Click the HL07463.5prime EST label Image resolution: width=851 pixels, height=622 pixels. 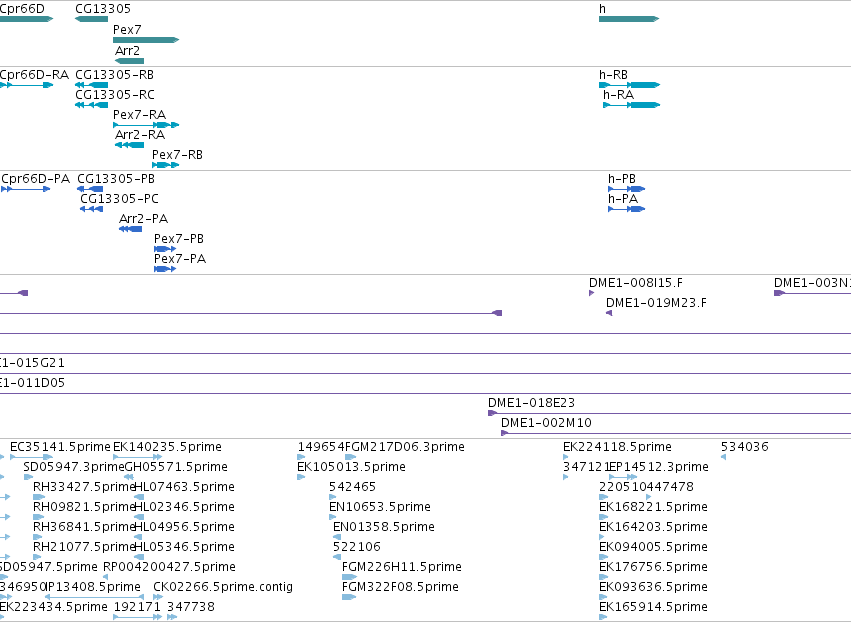pos(185,487)
